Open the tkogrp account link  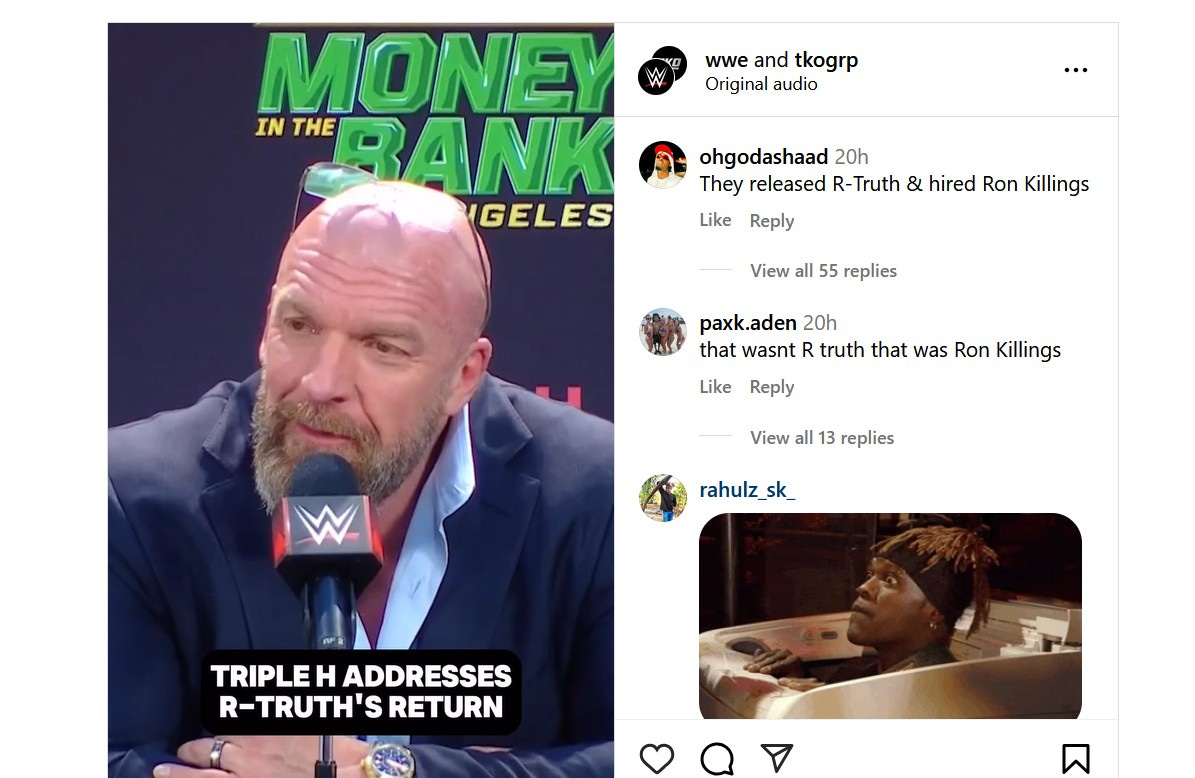[x=826, y=60]
